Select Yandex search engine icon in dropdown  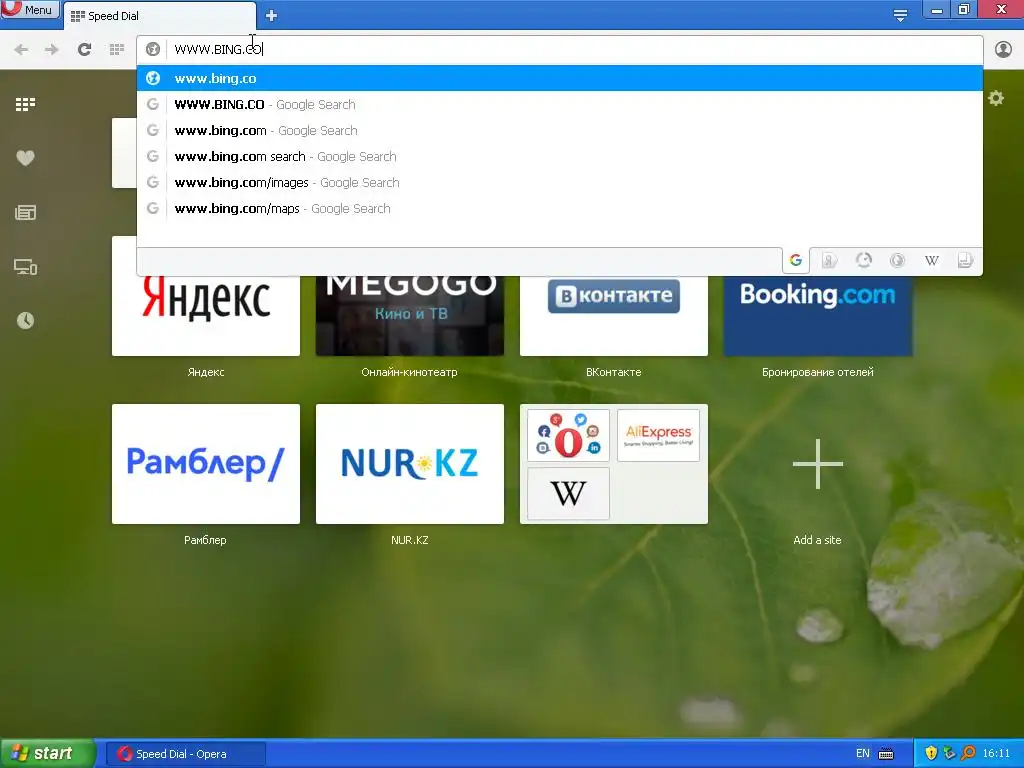[x=829, y=261]
